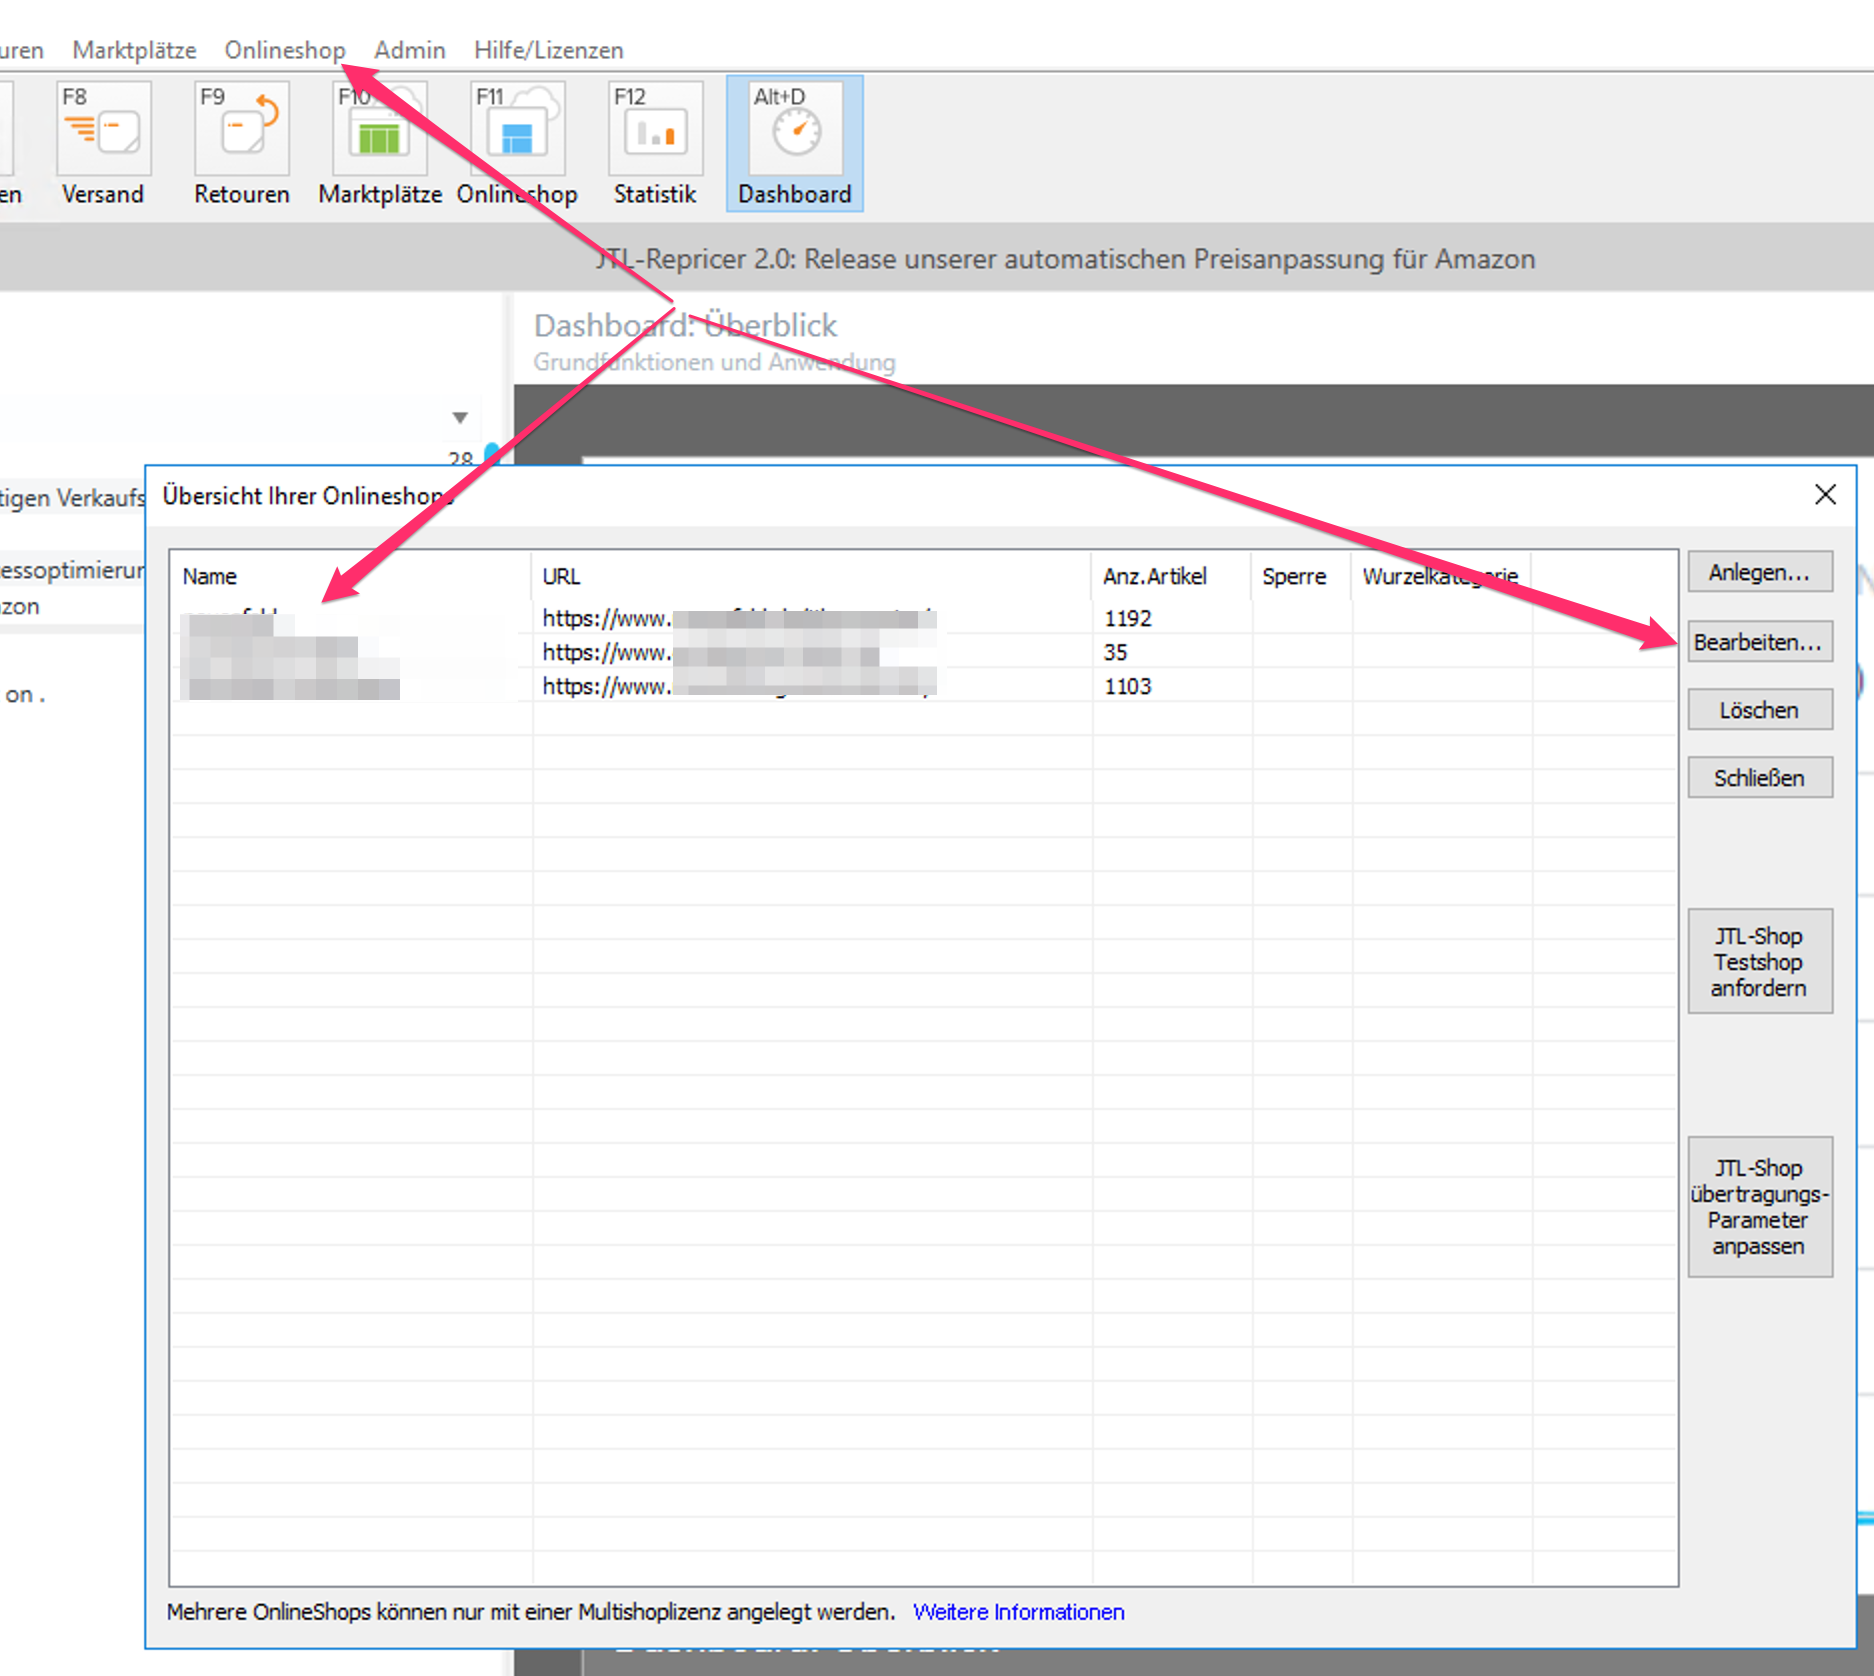Open the Statistik F12 toolbar icon
Image resolution: width=1874 pixels, height=1676 pixels.
tap(655, 143)
